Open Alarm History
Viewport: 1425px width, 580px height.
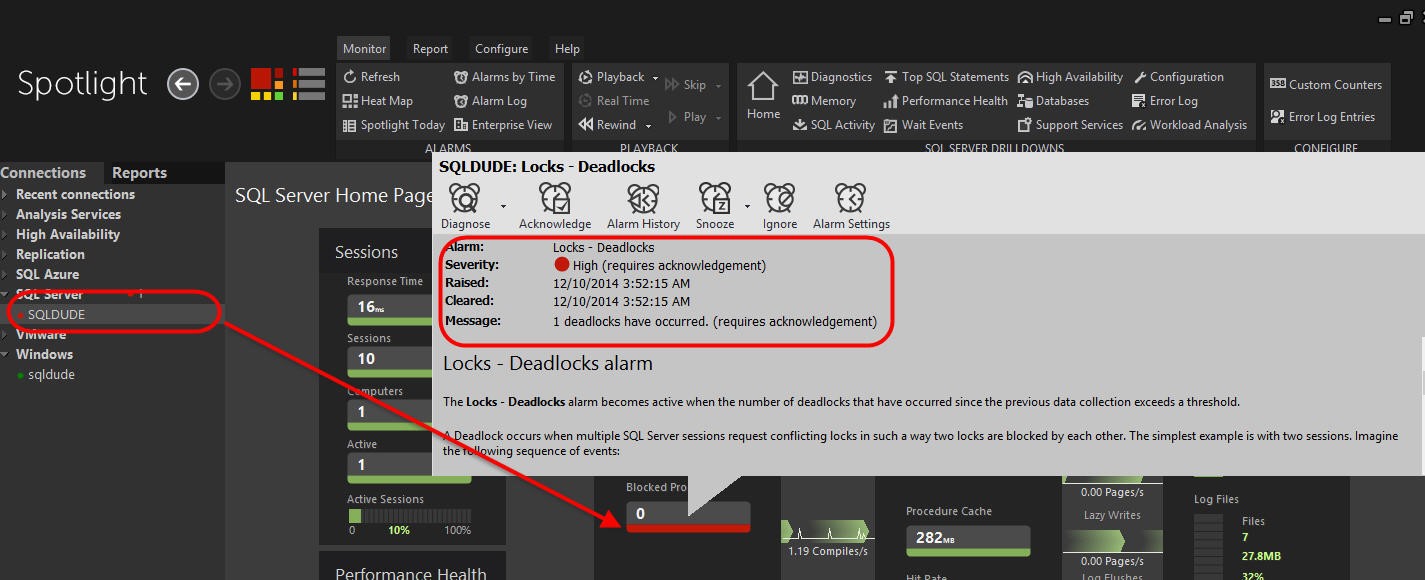643,206
